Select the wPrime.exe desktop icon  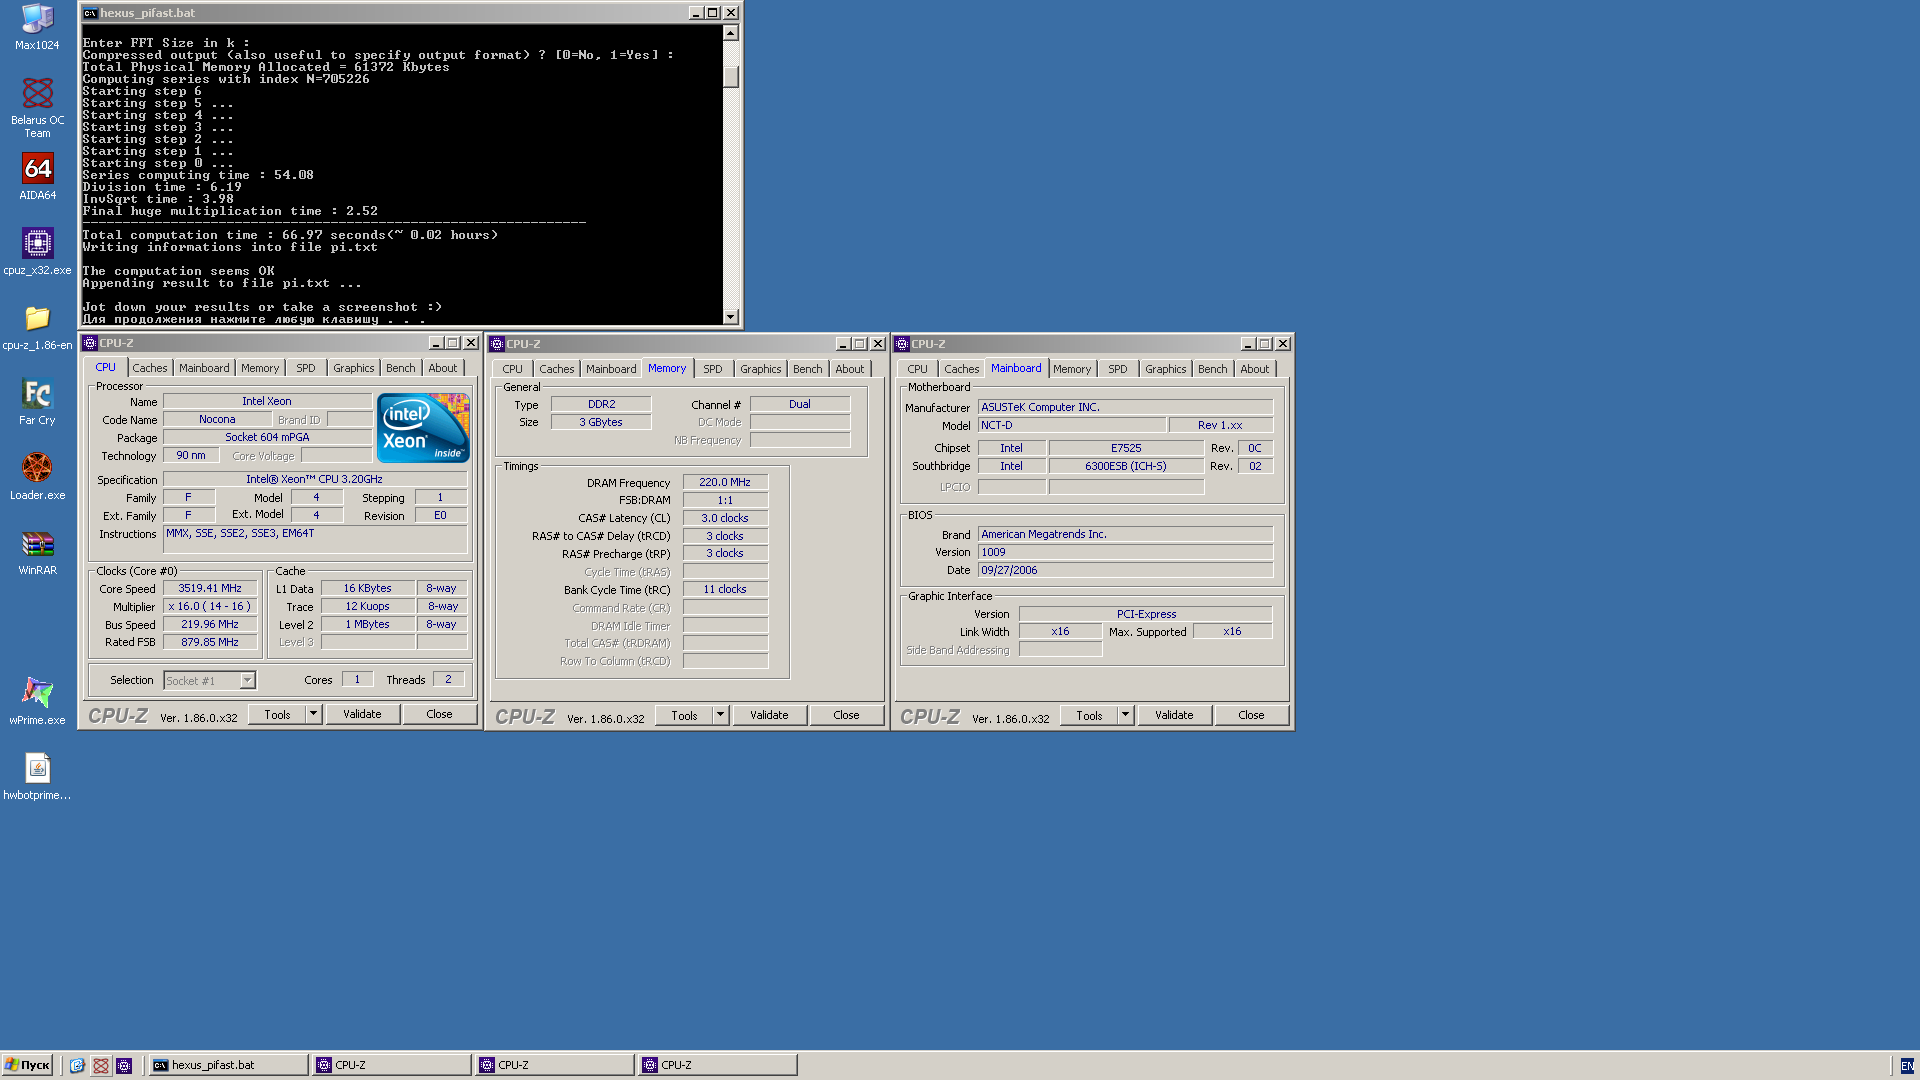[37, 702]
